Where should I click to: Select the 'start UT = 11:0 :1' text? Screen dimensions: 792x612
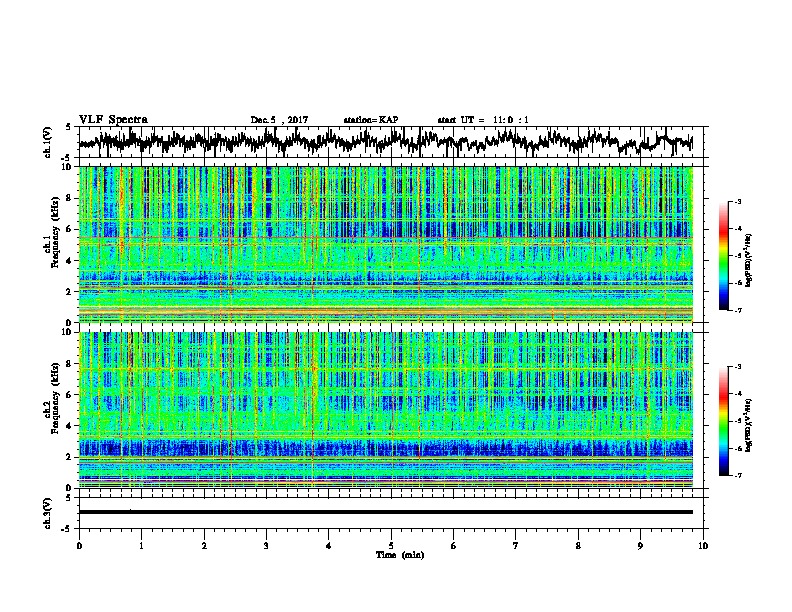click(483, 120)
